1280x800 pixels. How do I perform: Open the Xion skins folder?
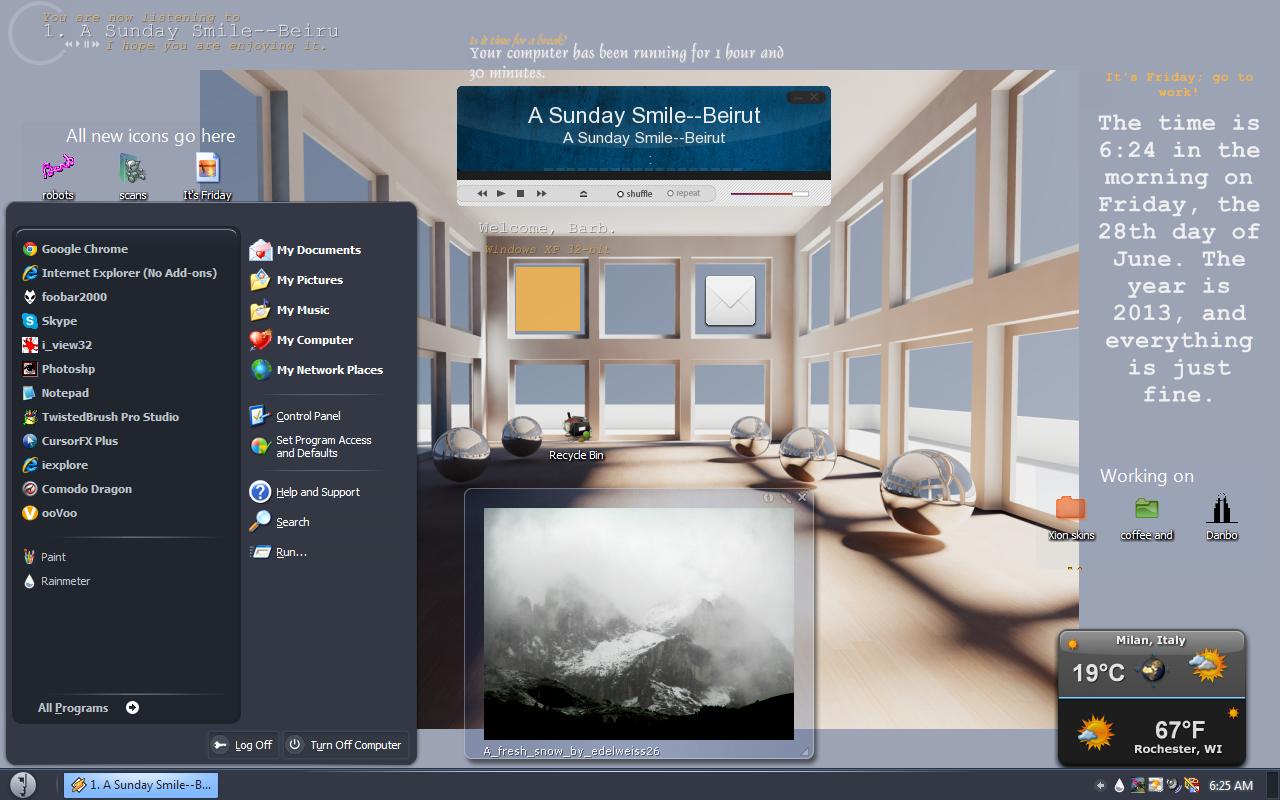(1071, 518)
